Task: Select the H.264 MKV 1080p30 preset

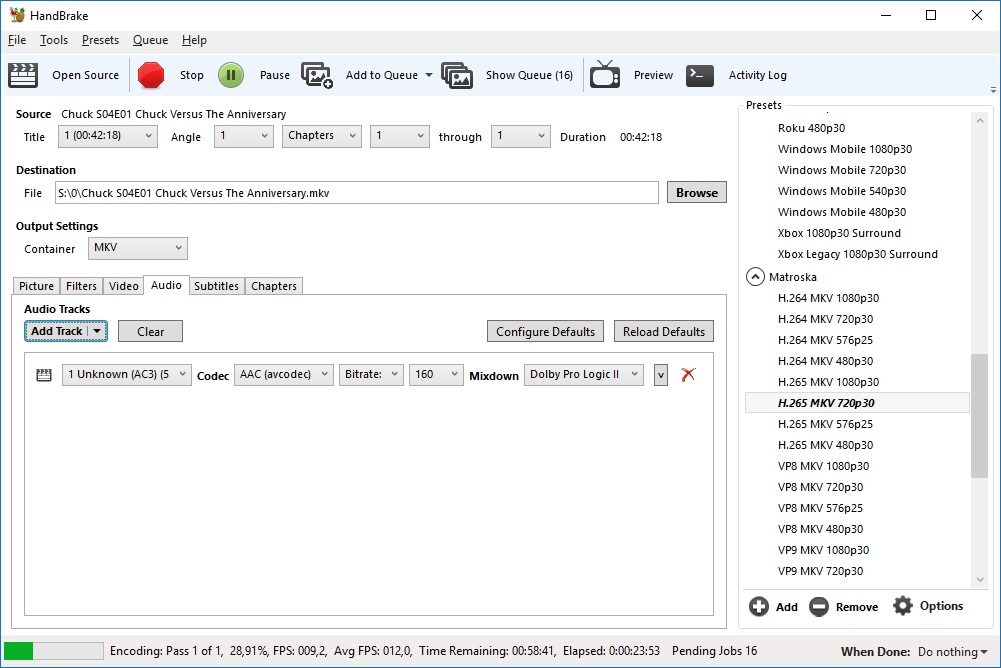Action: [x=828, y=298]
